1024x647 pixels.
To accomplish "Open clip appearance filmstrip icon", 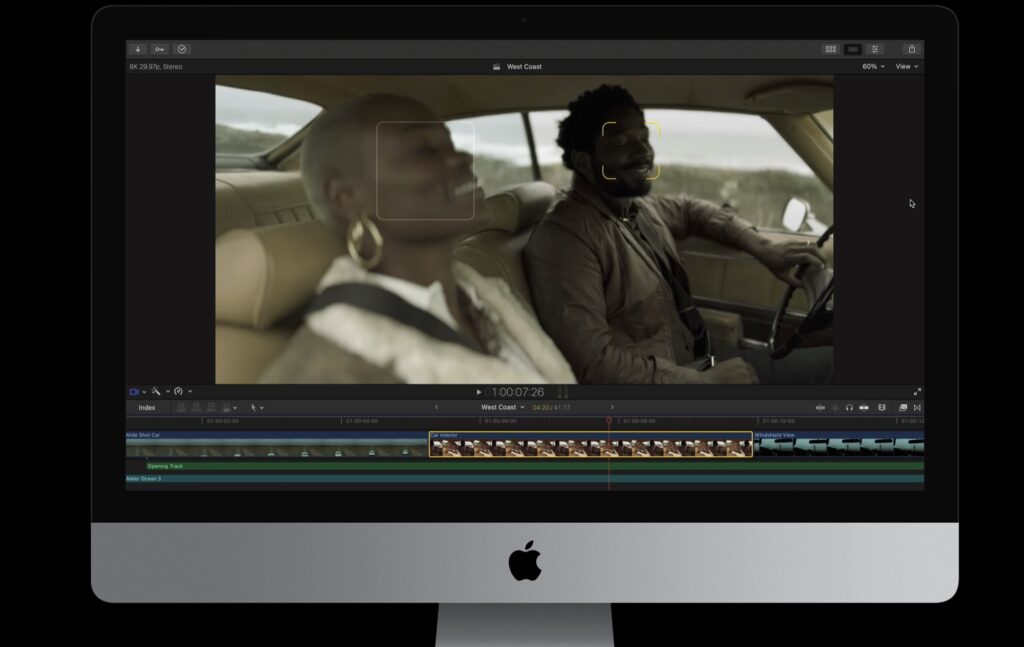I will click(882, 407).
